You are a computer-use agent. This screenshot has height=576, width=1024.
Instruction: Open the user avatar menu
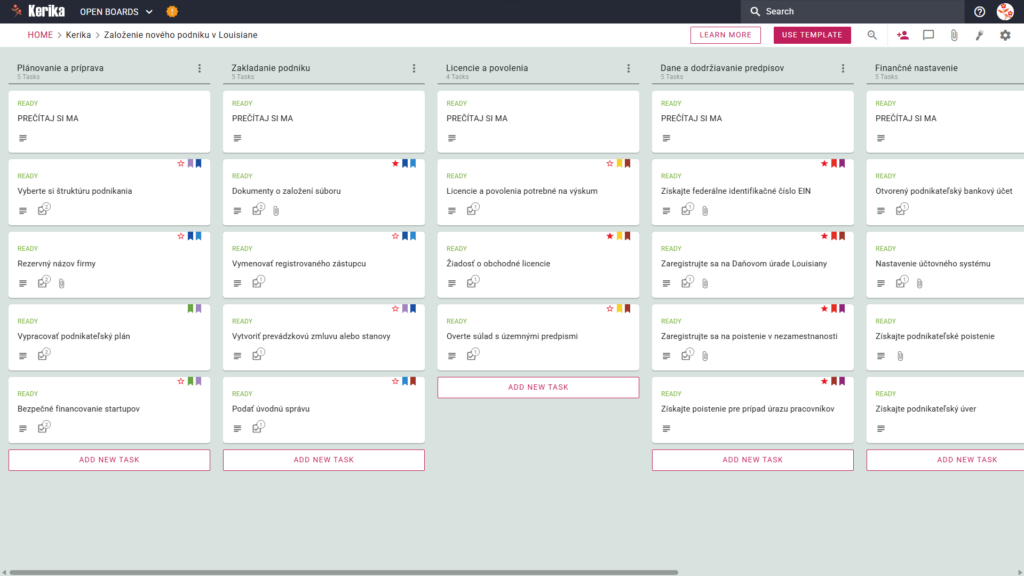point(1005,12)
